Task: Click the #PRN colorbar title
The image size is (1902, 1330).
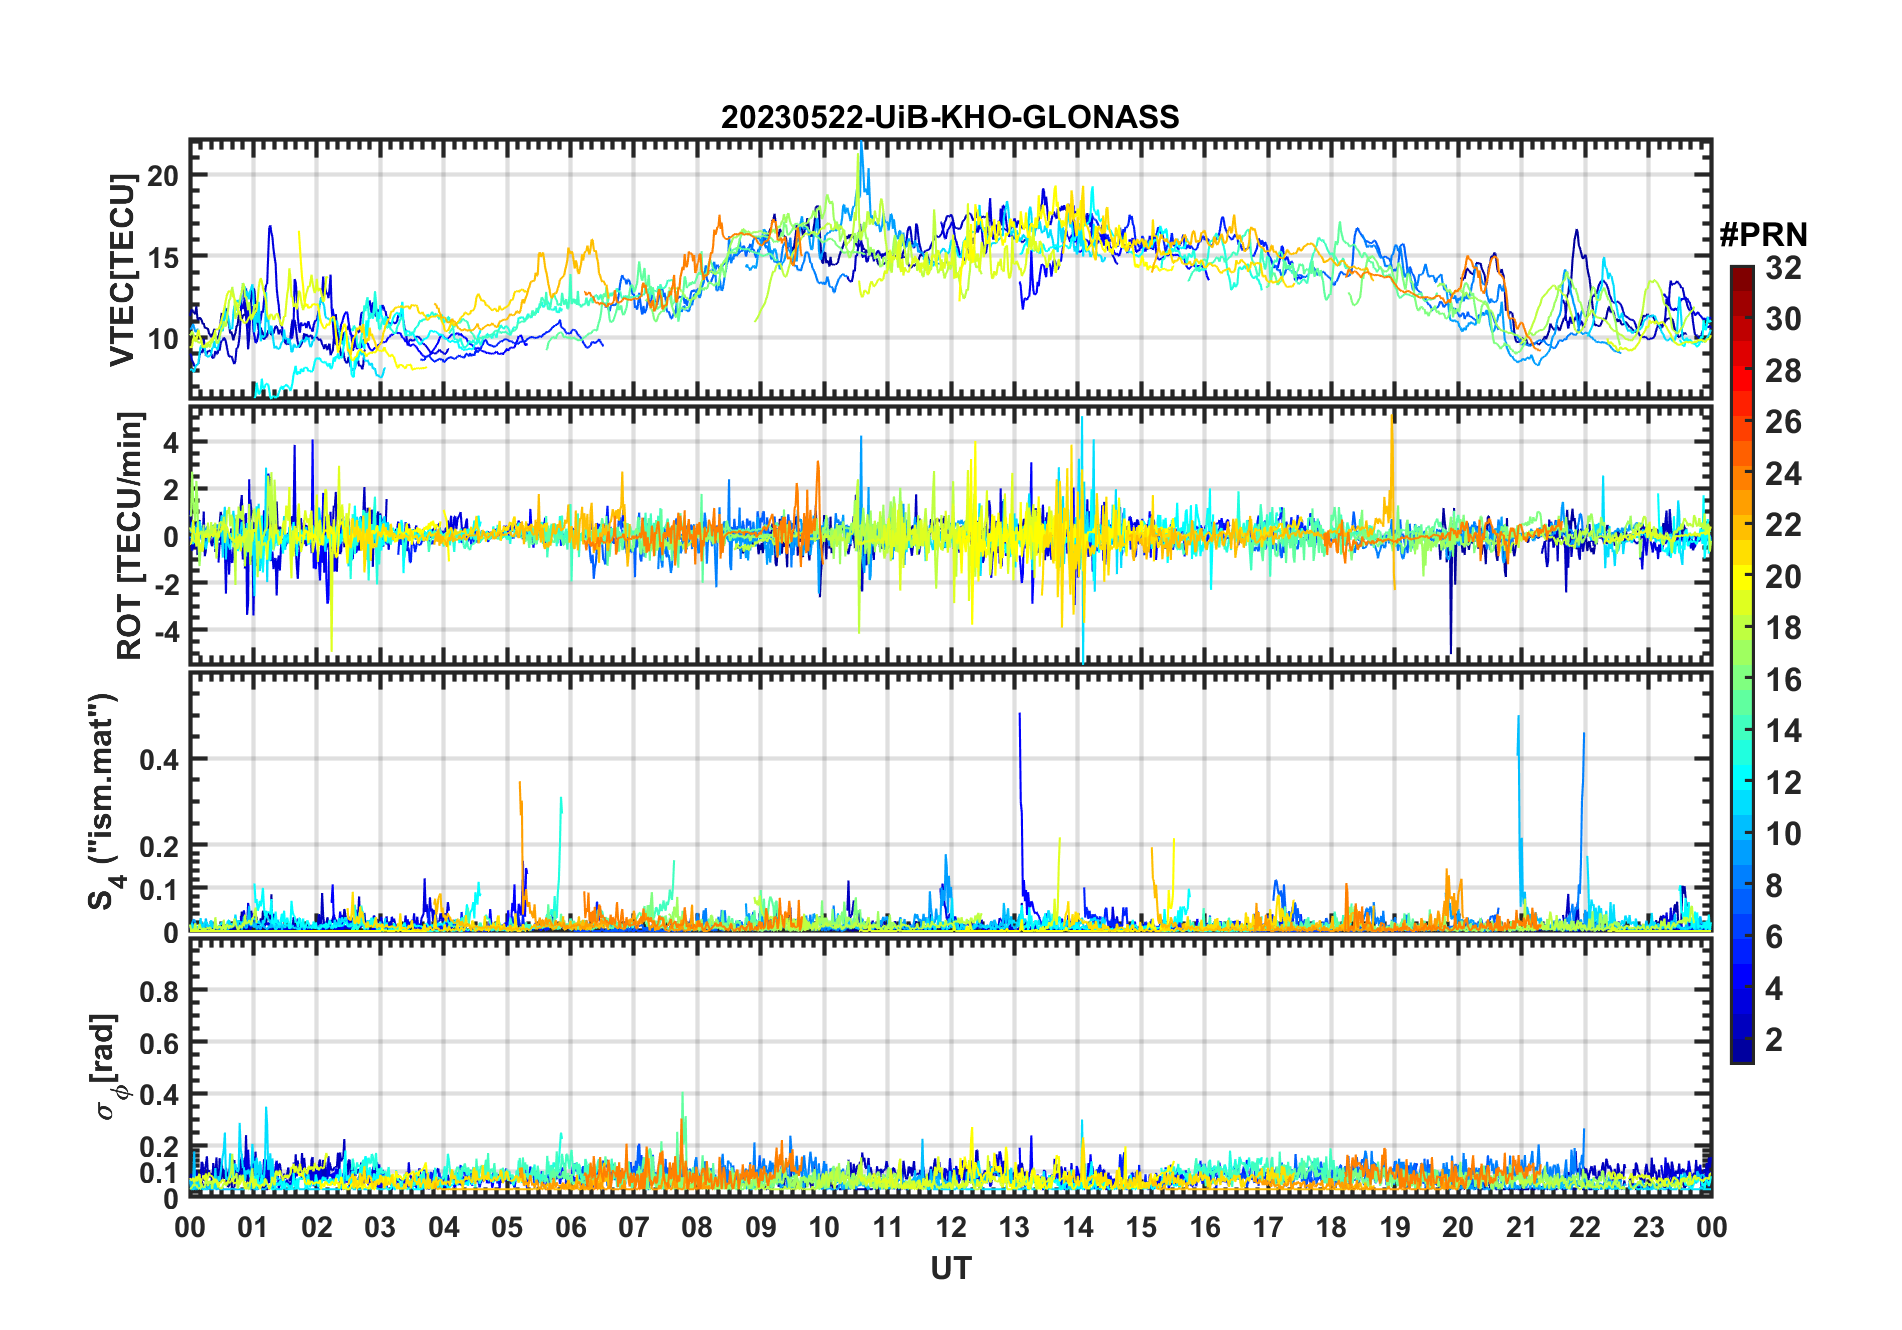Action: pos(1763,235)
